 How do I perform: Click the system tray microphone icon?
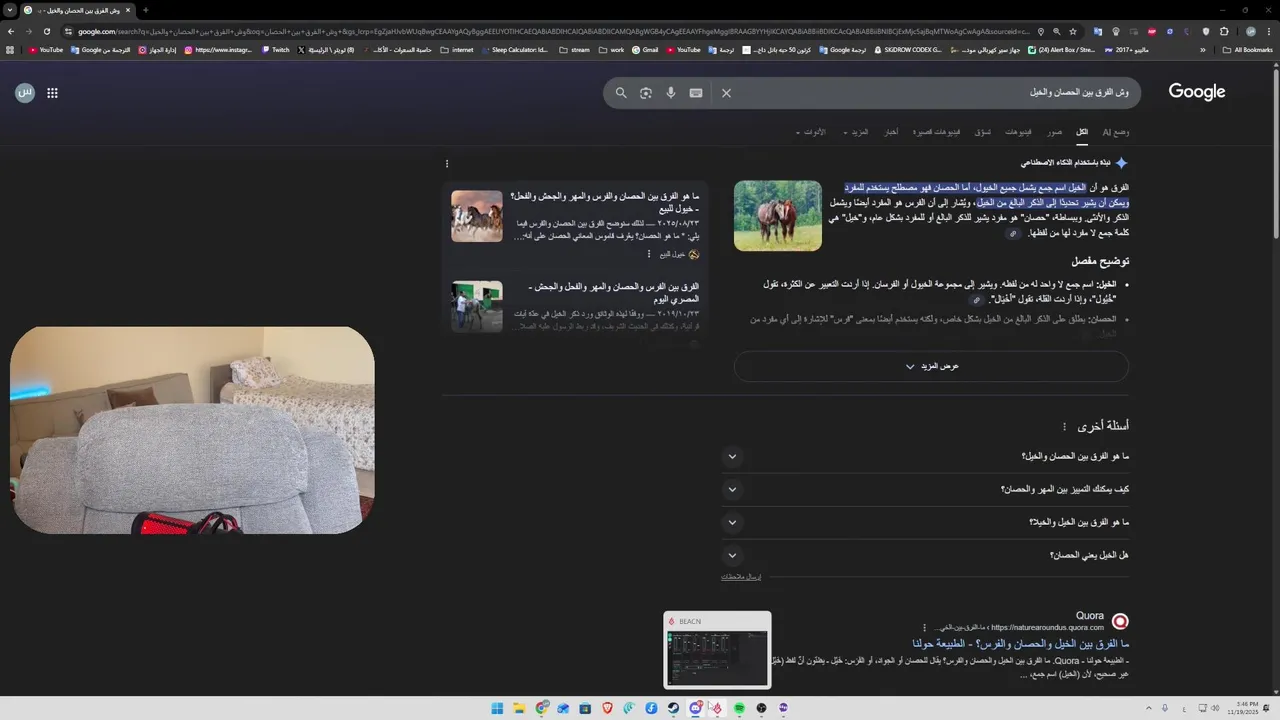coord(1164,708)
